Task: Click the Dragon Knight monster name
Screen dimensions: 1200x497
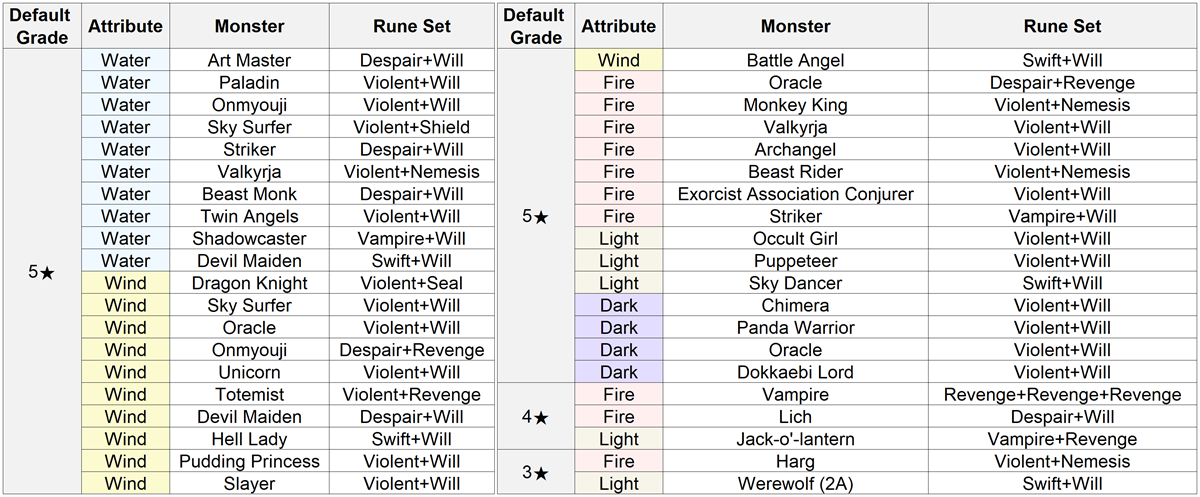Action: point(249,283)
